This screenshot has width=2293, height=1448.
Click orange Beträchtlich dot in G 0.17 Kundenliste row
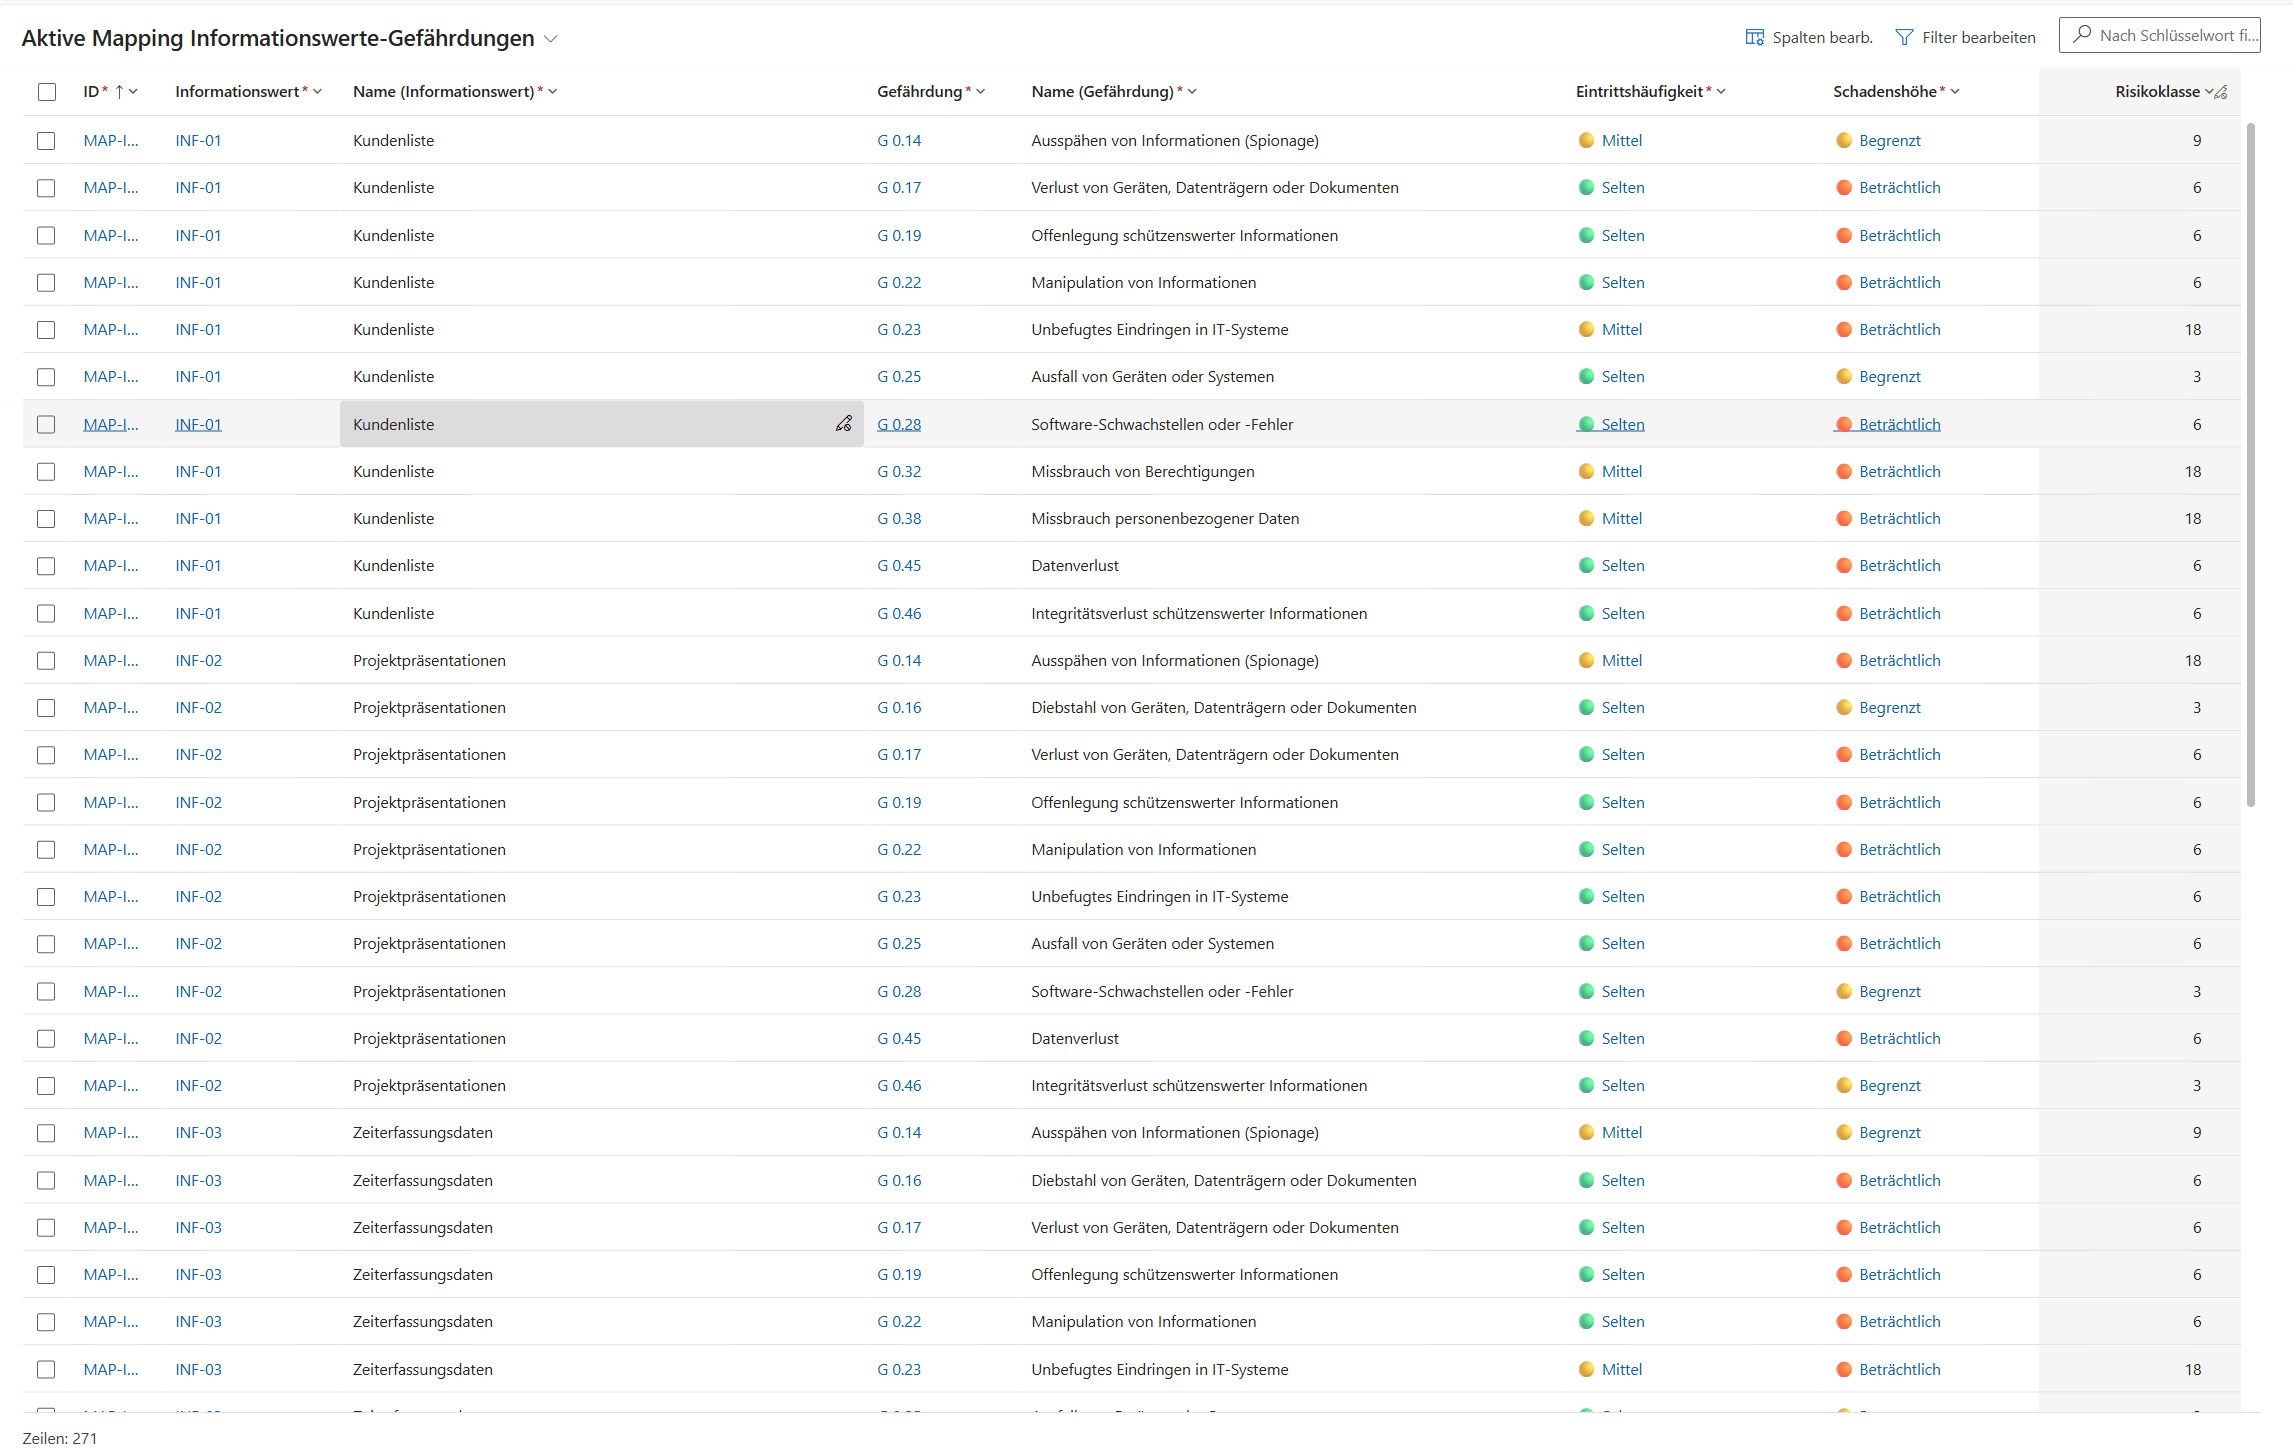(1844, 187)
